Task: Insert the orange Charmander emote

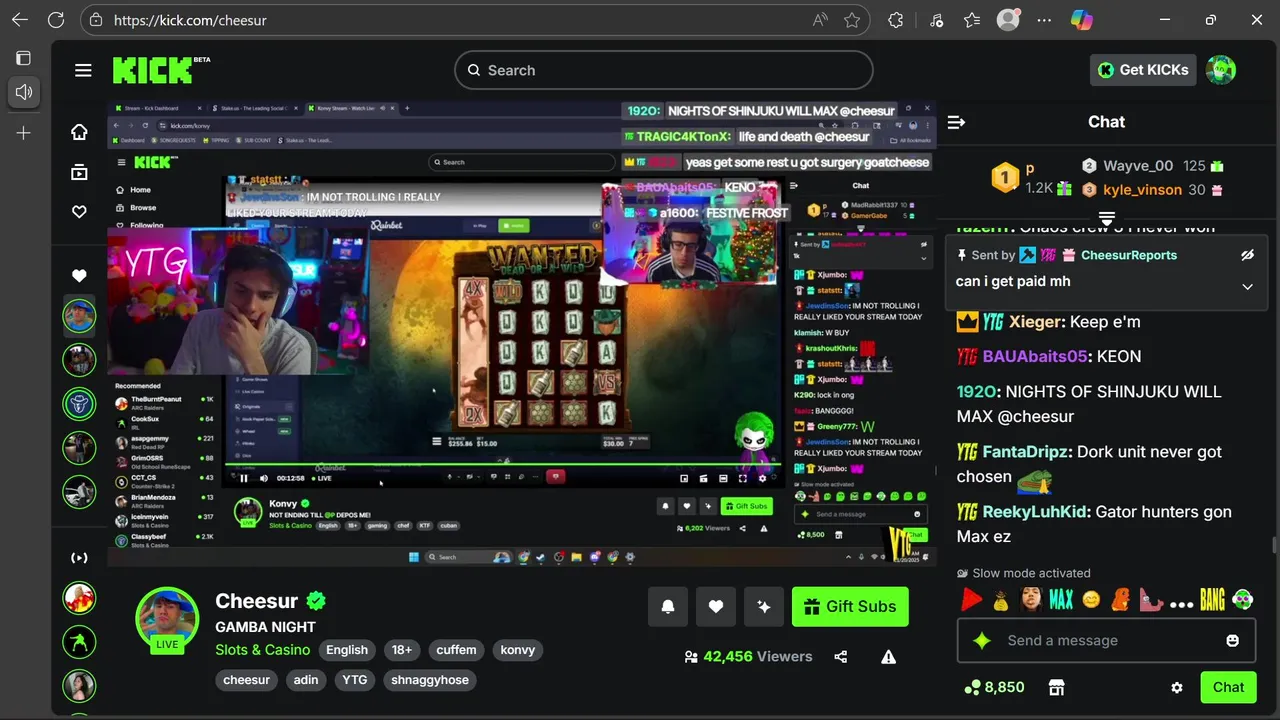Action: (x=1121, y=600)
